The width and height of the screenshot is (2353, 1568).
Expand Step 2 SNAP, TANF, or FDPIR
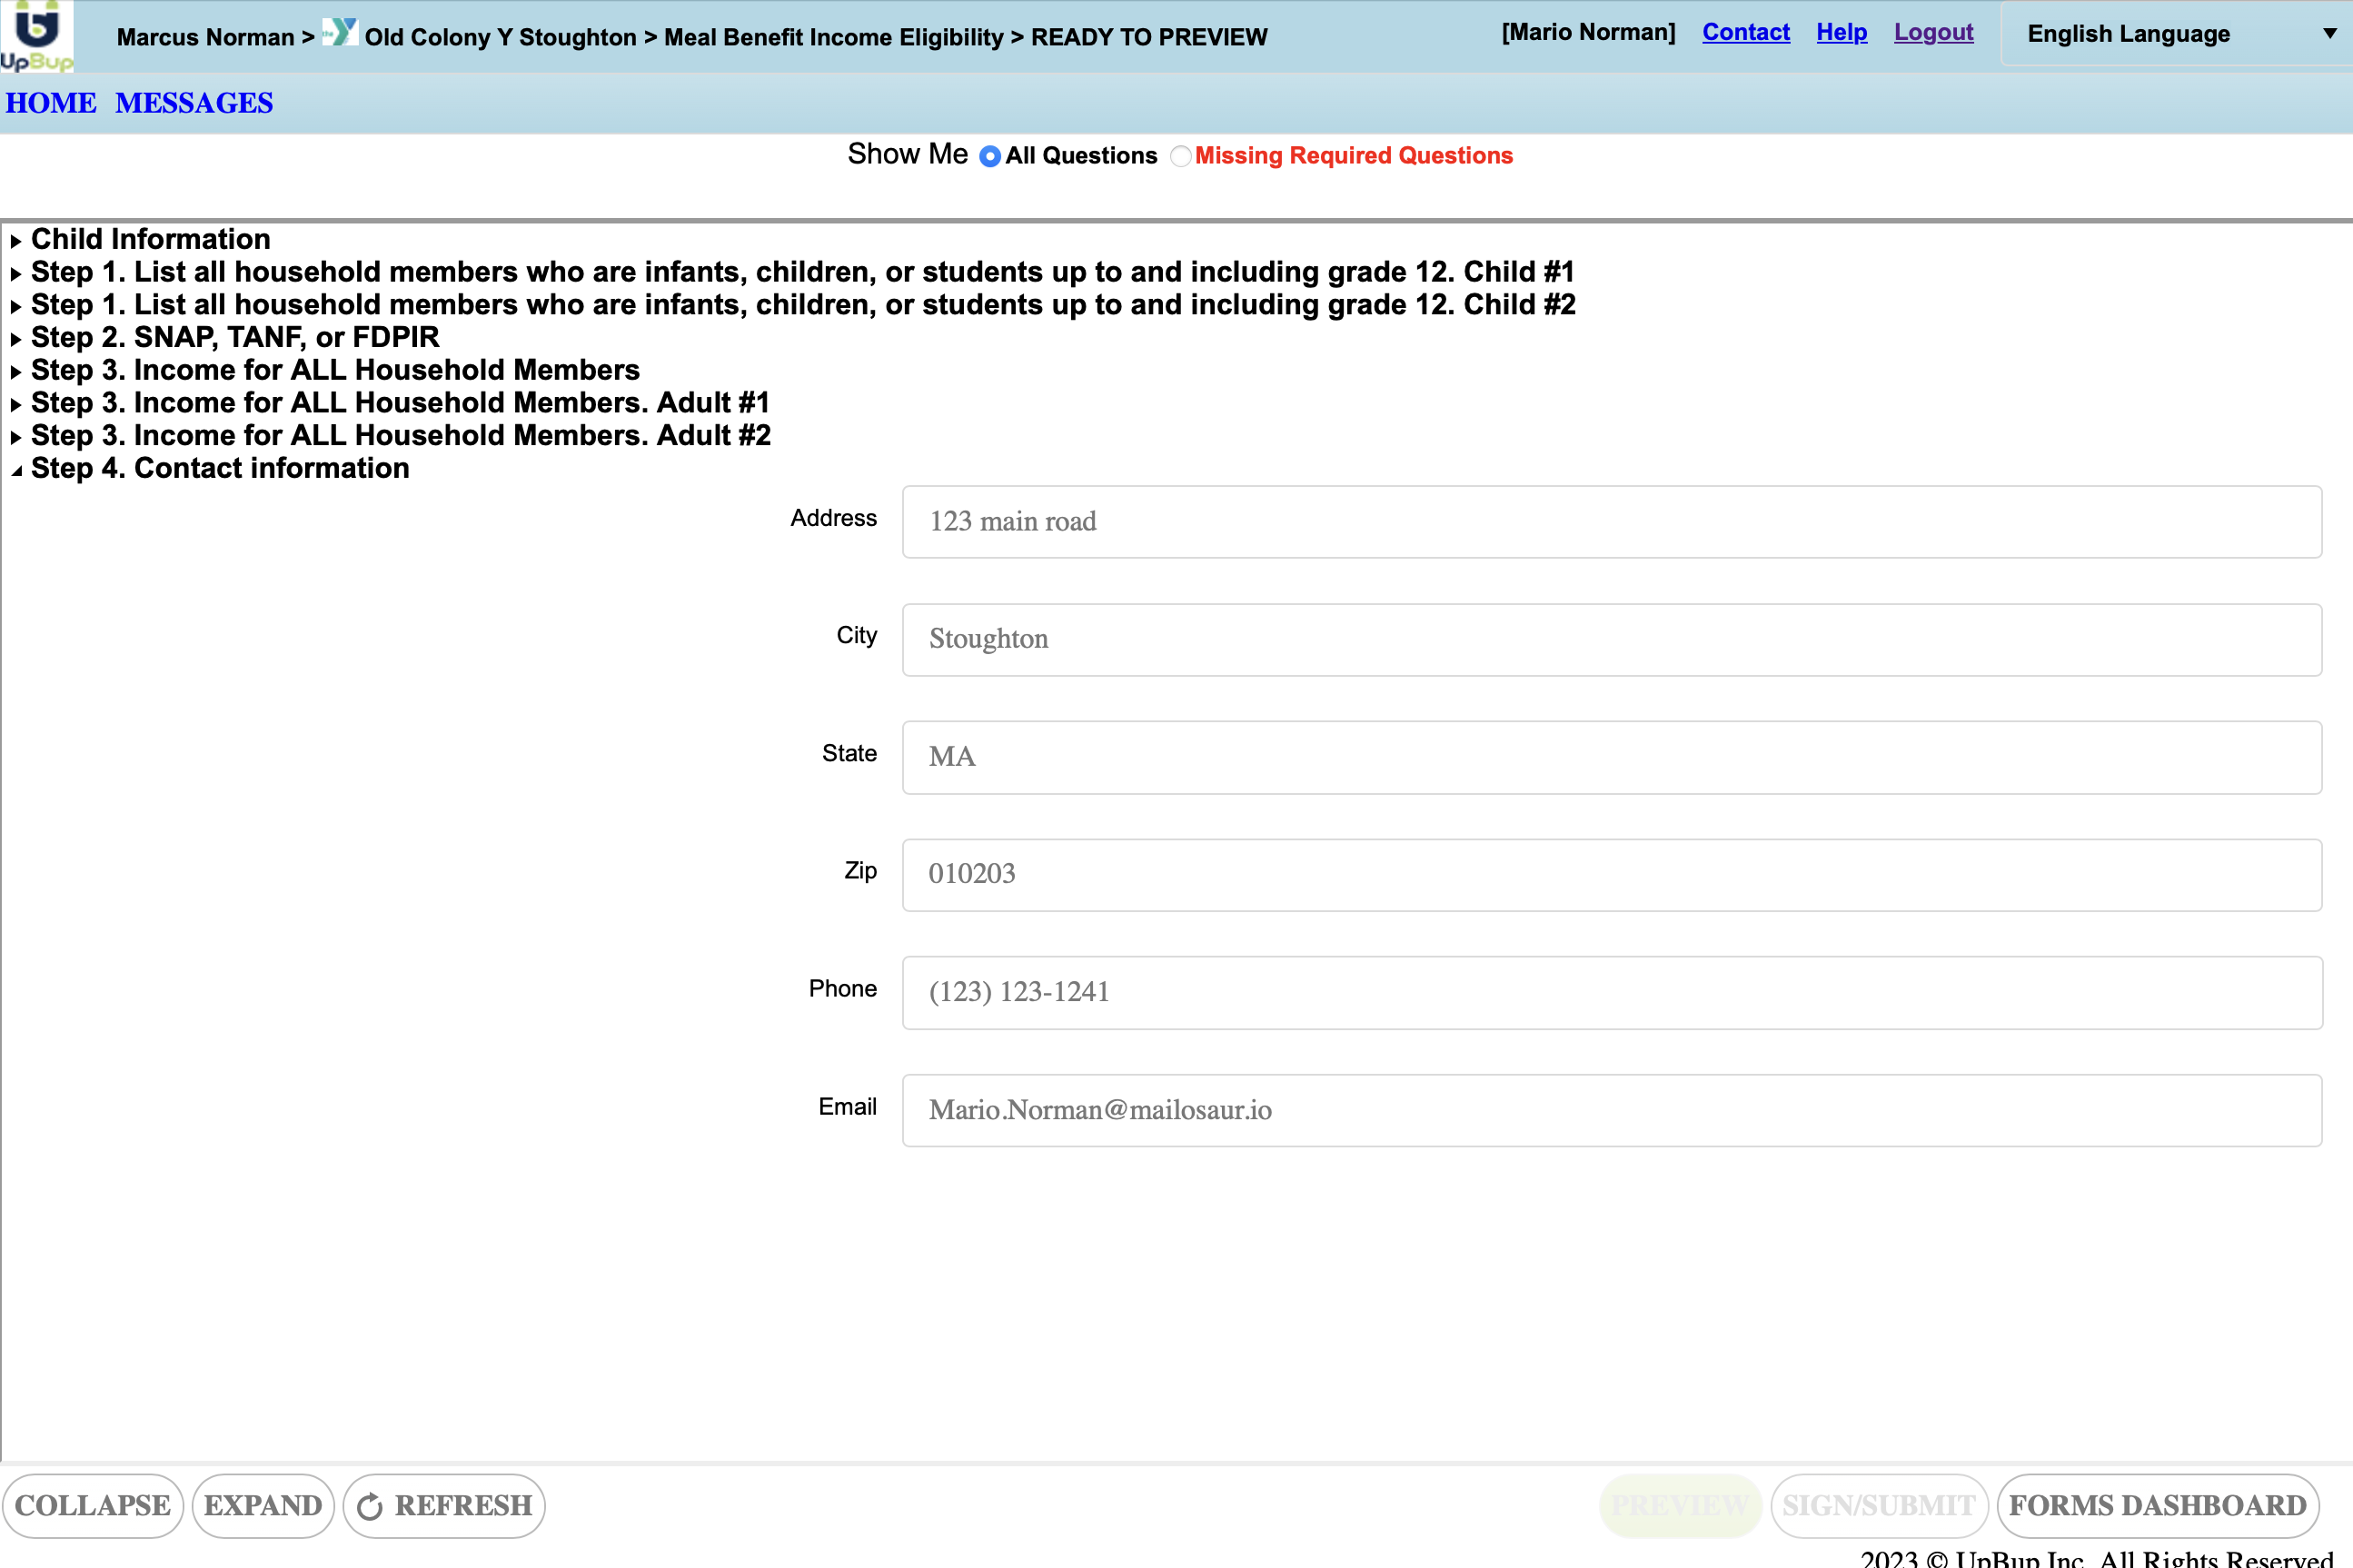235,337
